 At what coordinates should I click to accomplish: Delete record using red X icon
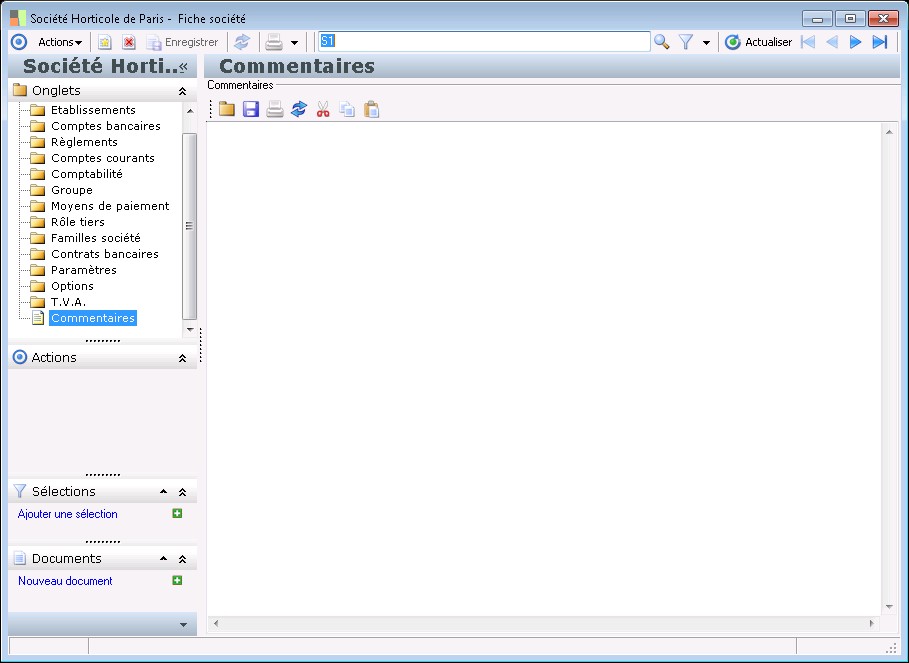tap(129, 42)
